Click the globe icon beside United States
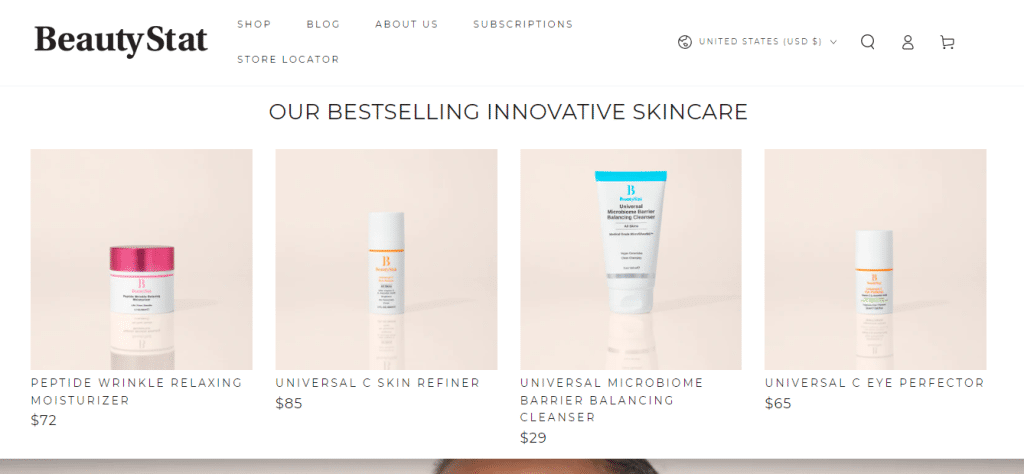1024x474 pixels. 684,42
